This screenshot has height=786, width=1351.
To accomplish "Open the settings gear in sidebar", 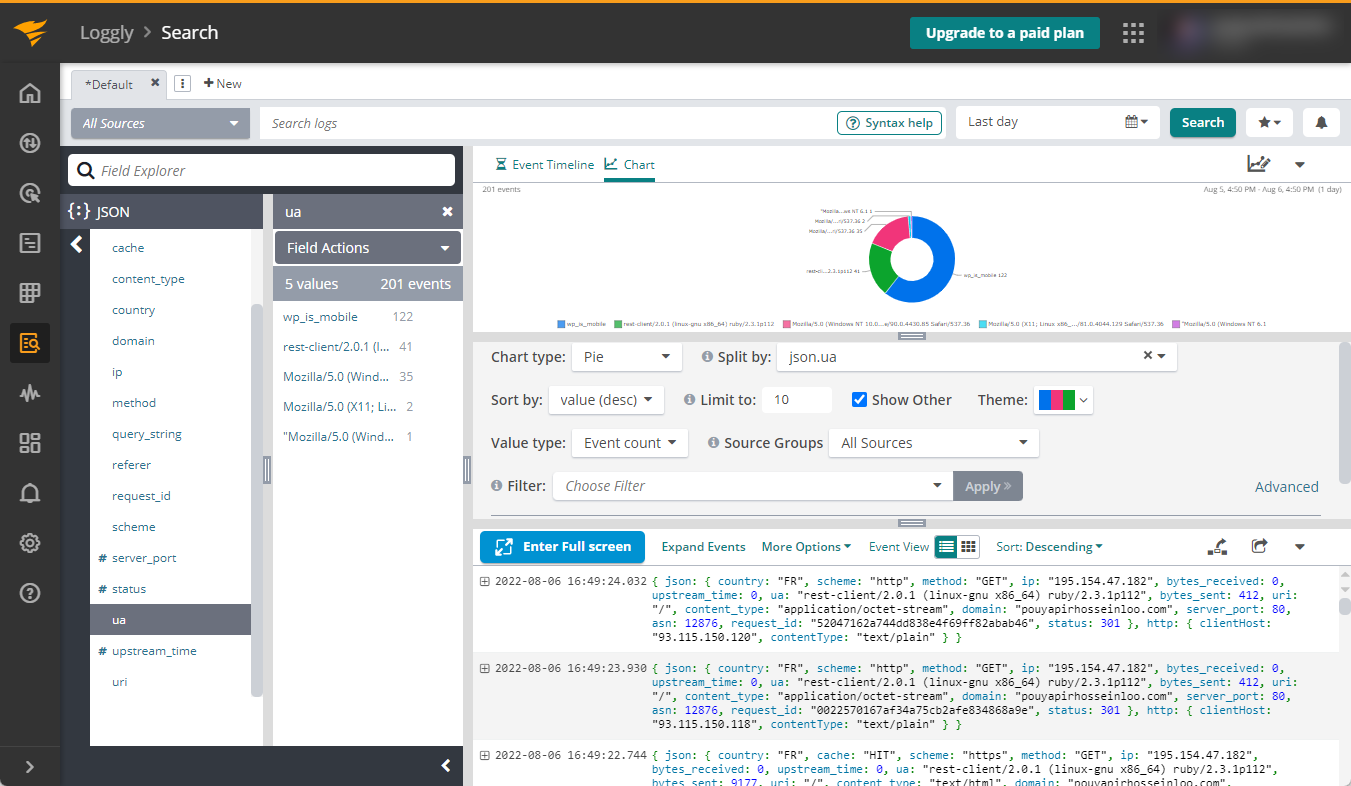I will click(30, 543).
